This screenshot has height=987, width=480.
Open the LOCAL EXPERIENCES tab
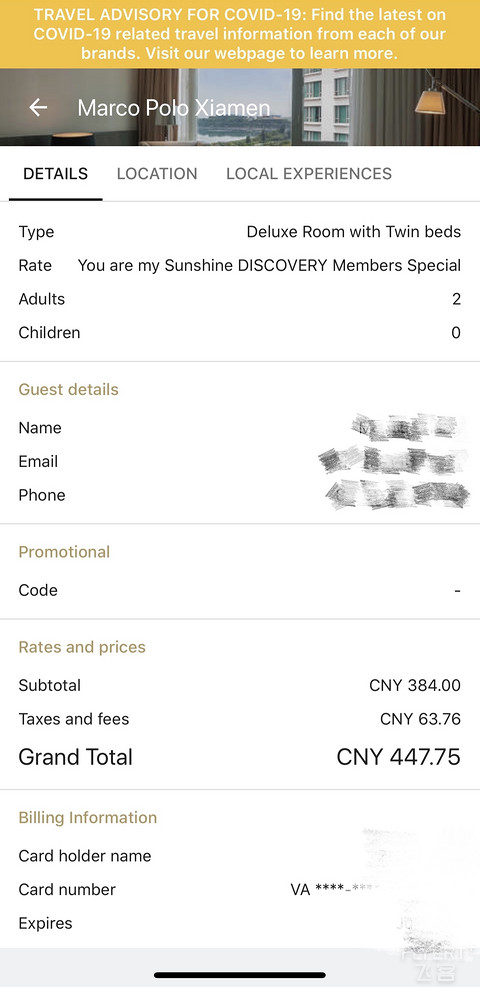tap(309, 174)
